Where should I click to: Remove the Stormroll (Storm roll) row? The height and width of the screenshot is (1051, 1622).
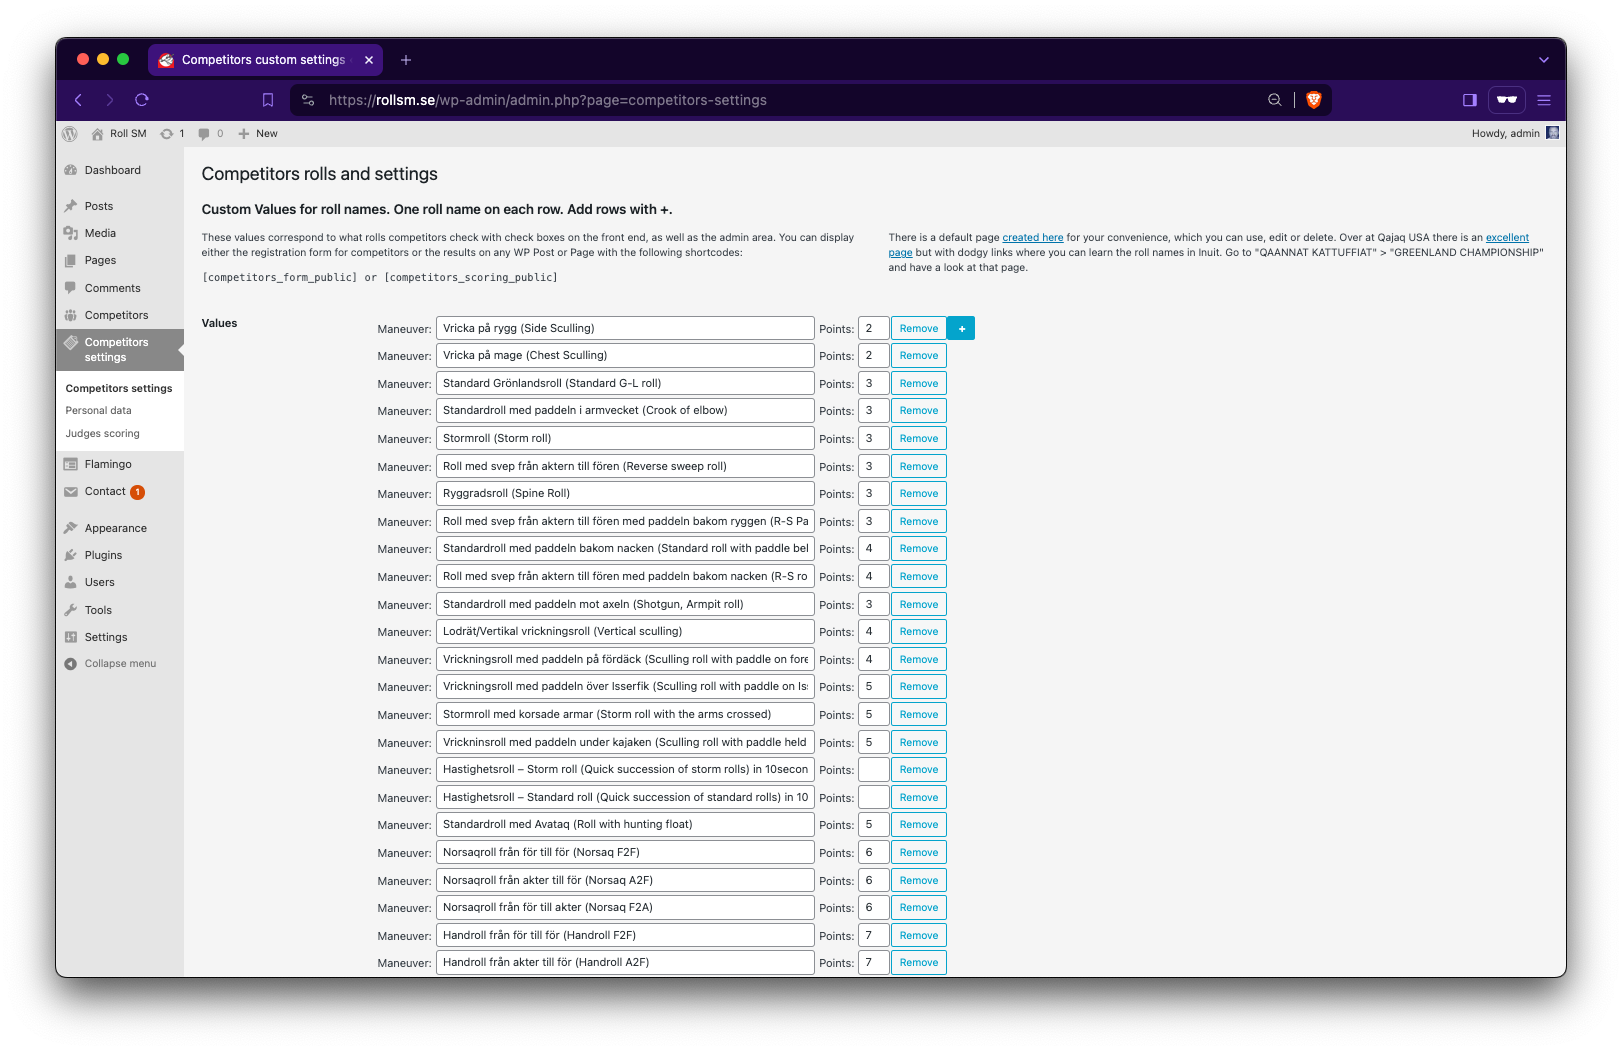tap(918, 439)
